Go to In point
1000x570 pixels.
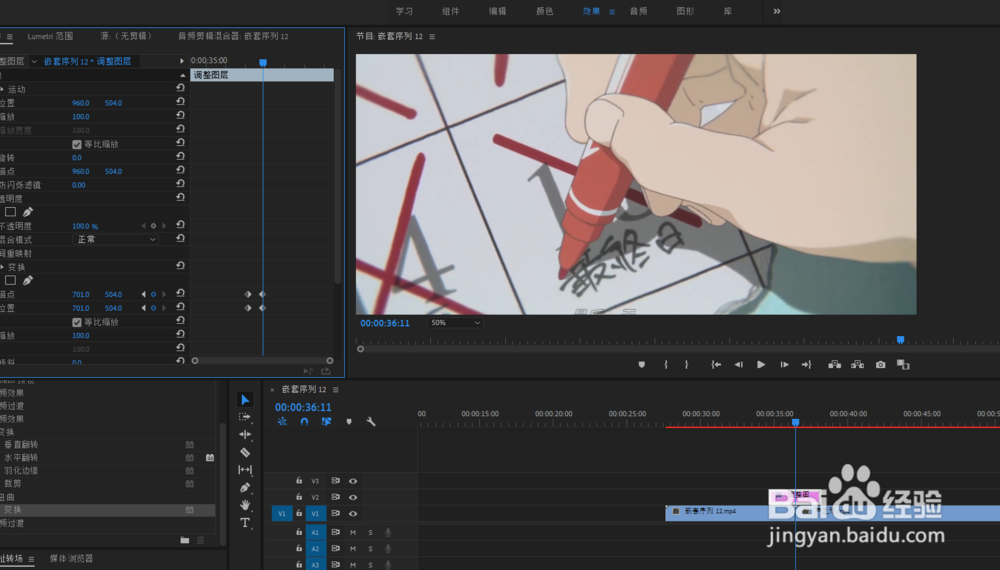pyautogui.click(x=716, y=365)
